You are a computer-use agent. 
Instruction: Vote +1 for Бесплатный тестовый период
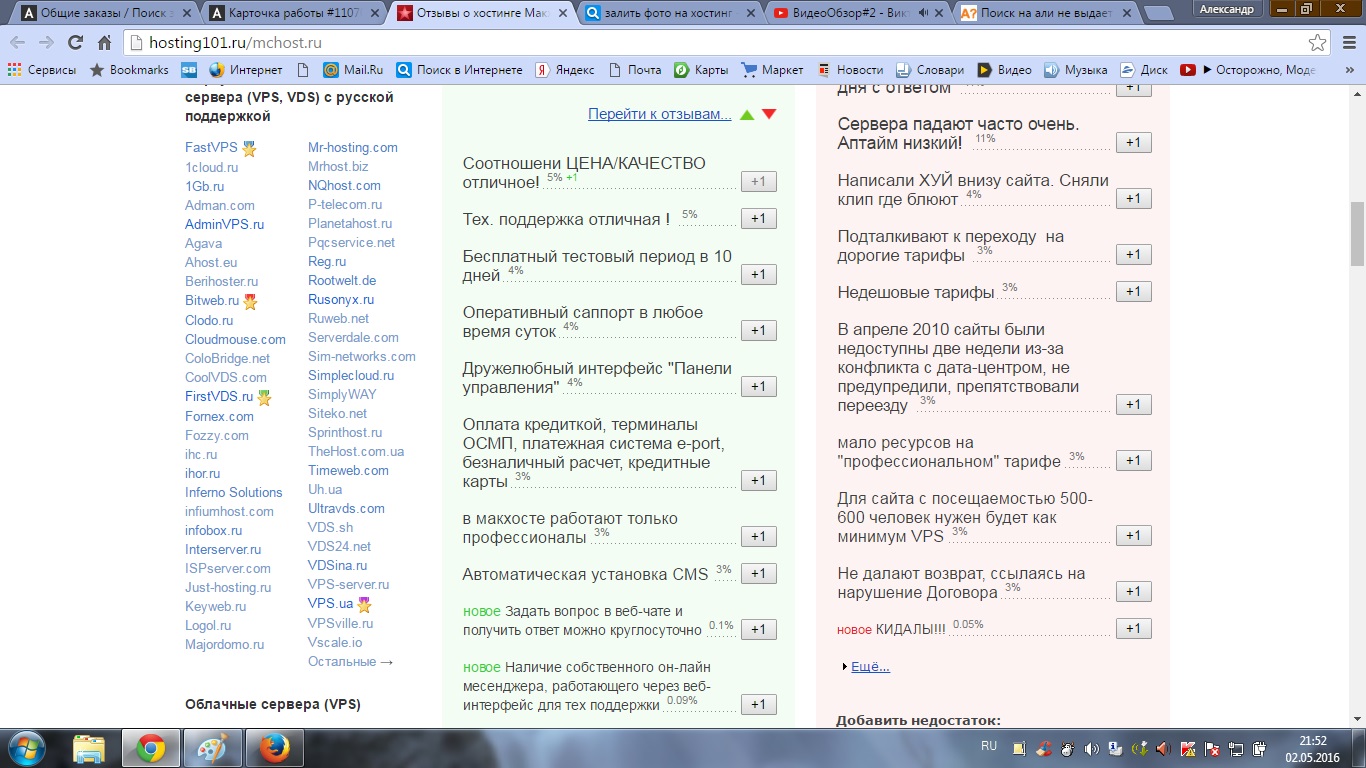(758, 274)
